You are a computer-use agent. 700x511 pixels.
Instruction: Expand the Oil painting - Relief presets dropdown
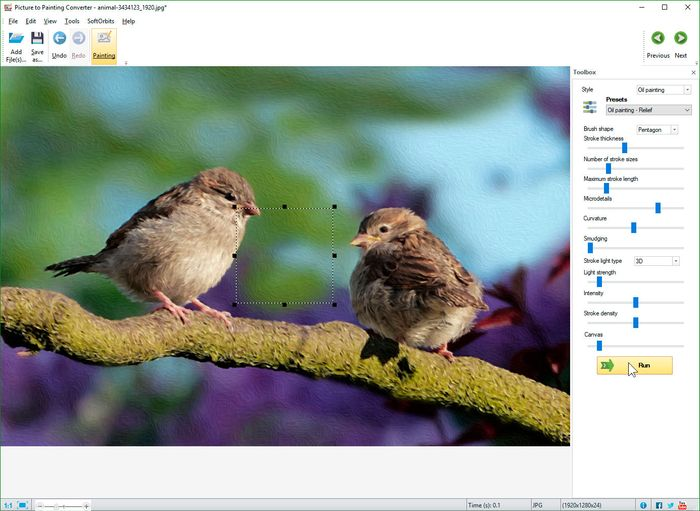point(648,110)
